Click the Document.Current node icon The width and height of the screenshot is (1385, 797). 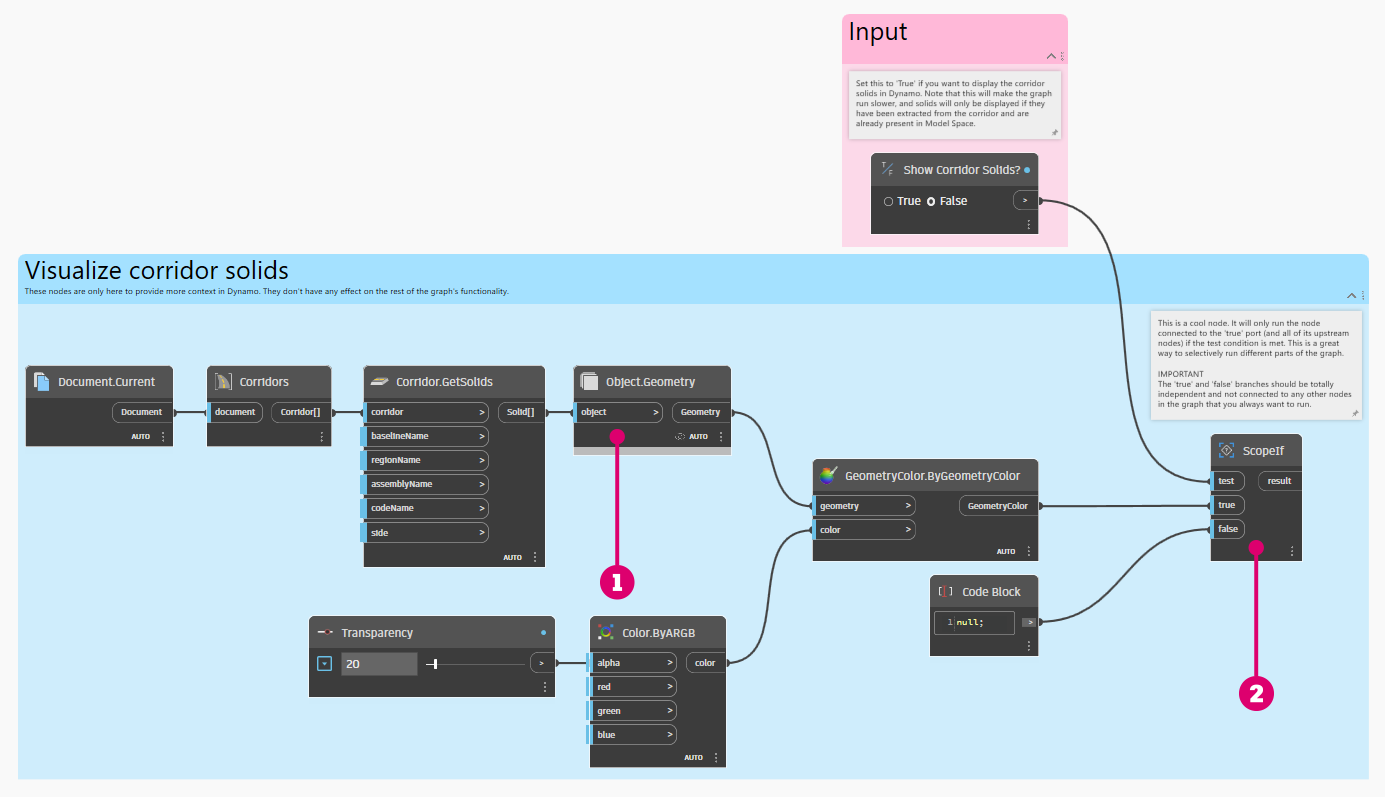pyautogui.click(x=41, y=381)
